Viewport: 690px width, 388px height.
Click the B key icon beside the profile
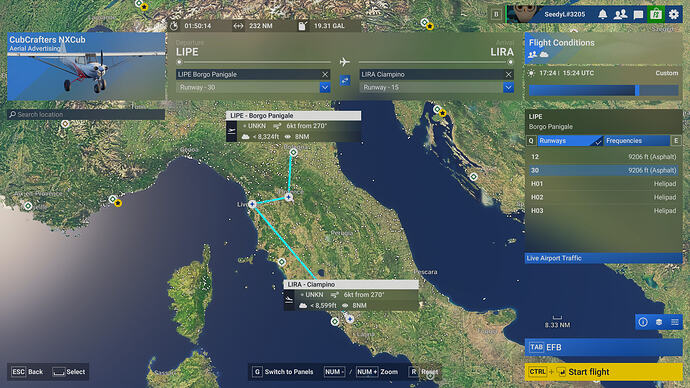[496, 14]
